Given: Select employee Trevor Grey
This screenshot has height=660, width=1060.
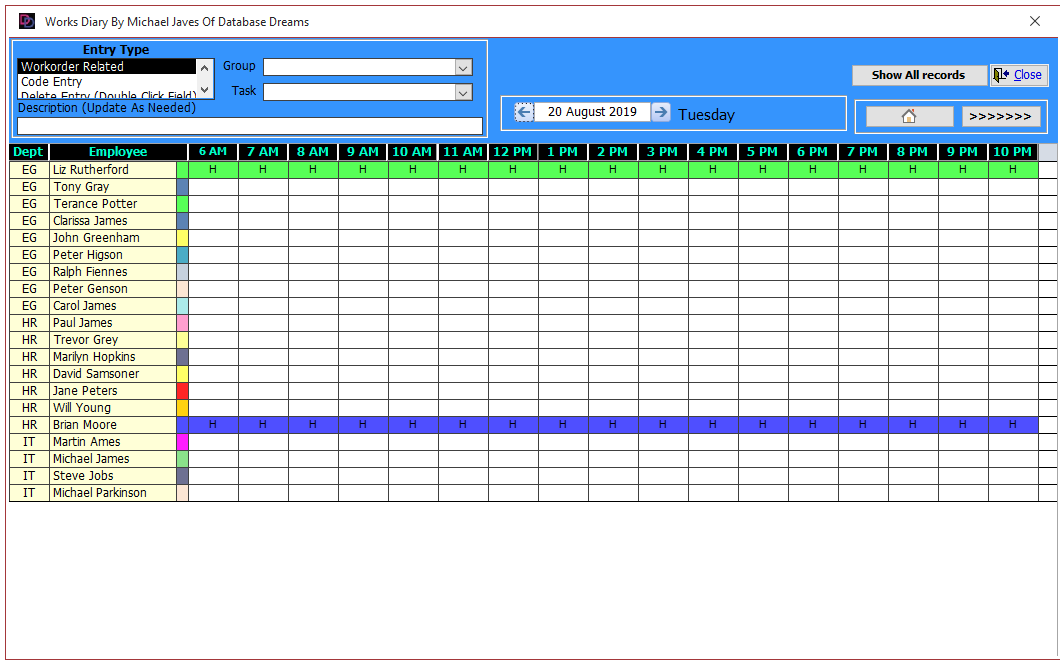Looking at the screenshot, I should point(113,339).
